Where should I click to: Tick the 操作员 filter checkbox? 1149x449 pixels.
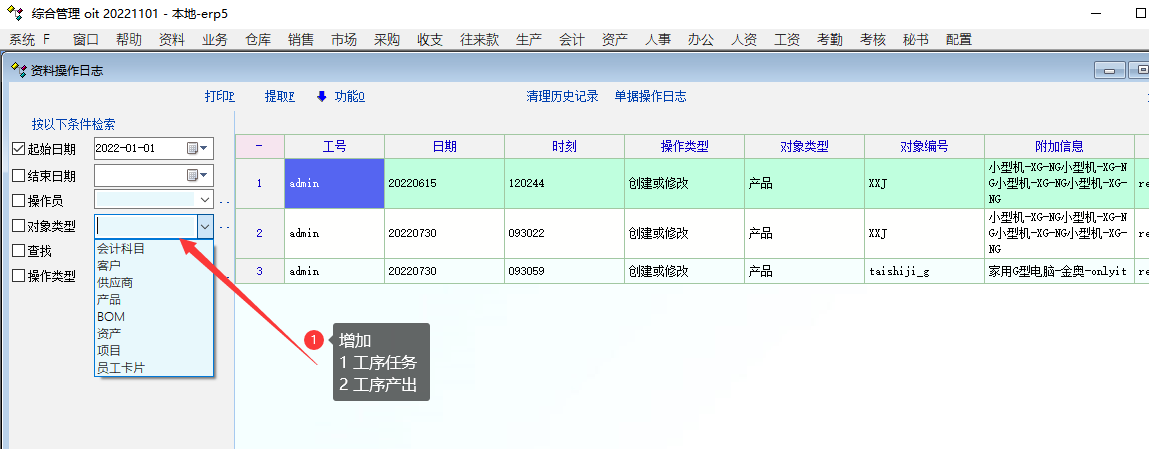tap(18, 201)
